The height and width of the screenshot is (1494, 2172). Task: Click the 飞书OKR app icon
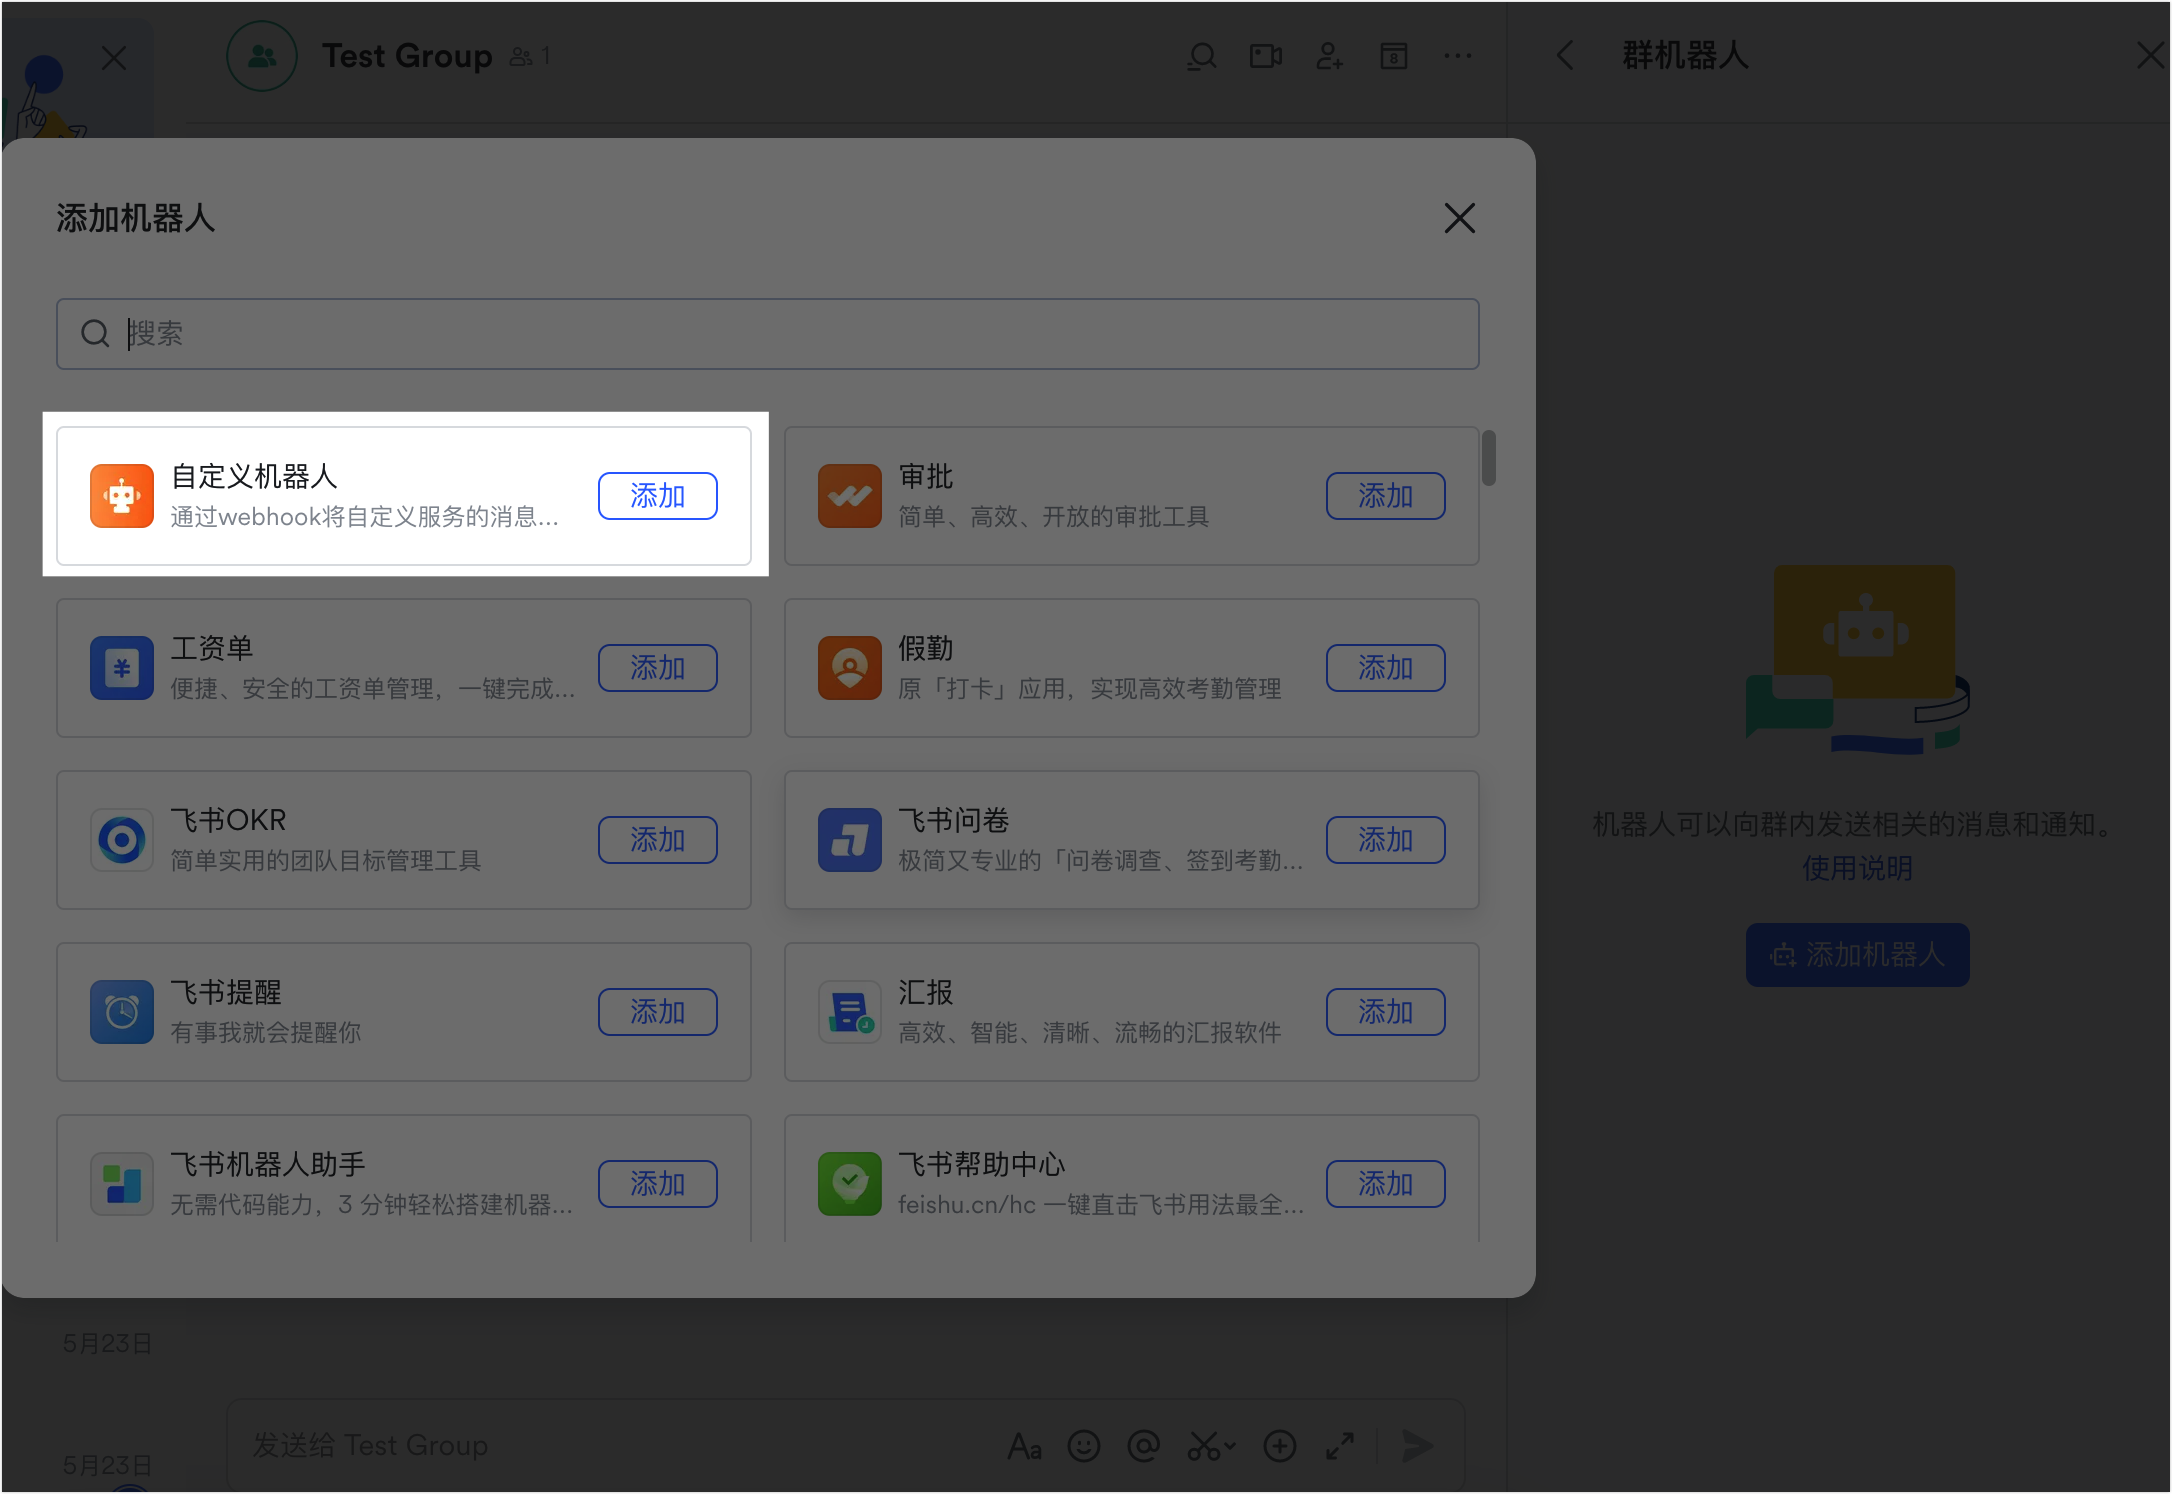point(121,840)
